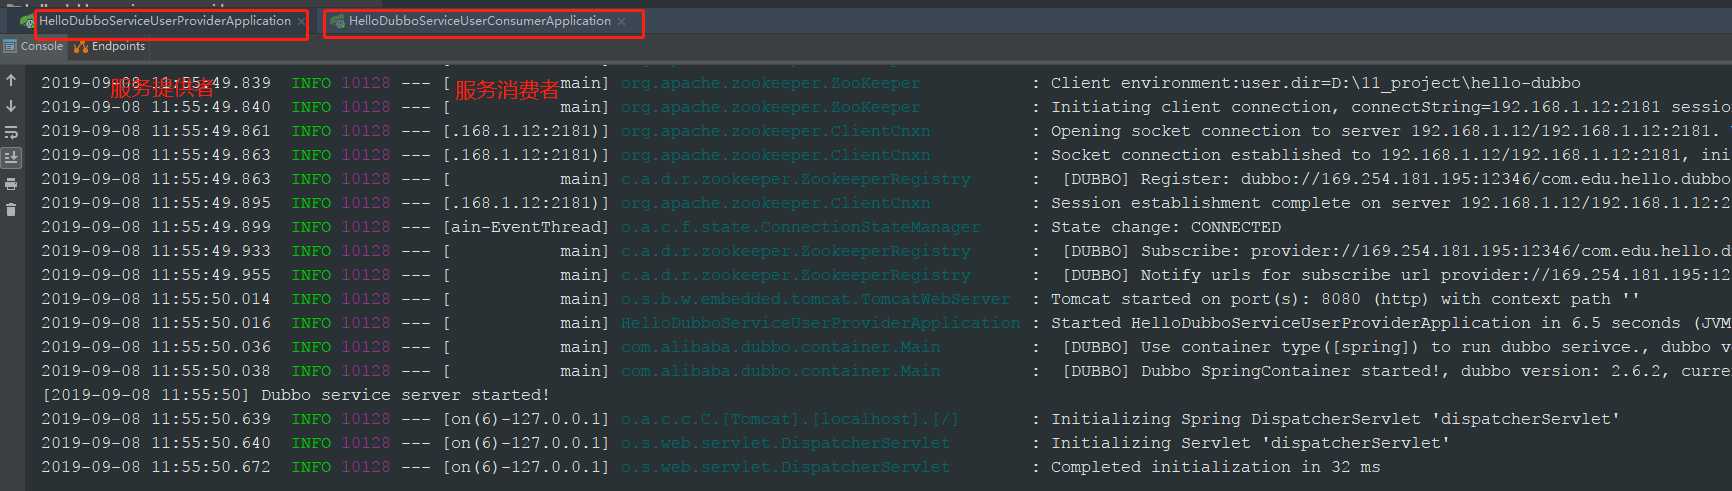Click the Print console output icon
The height and width of the screenshot is (491, 1732).
coord(11,184)
